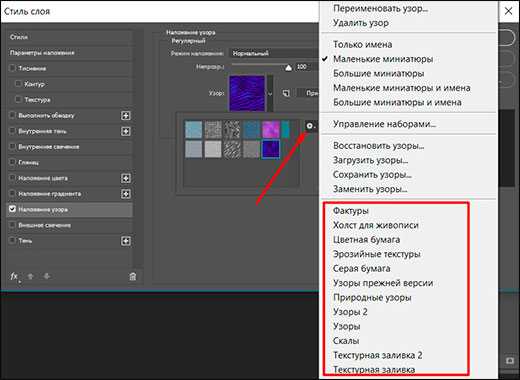Enable the Контур checkbox

click(18, 84)
